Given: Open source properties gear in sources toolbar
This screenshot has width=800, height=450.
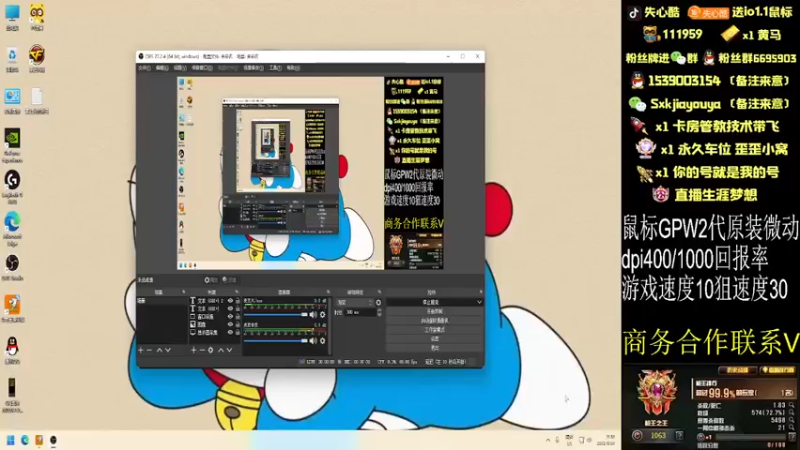Looking at the screenshot, I should point(211,350).
